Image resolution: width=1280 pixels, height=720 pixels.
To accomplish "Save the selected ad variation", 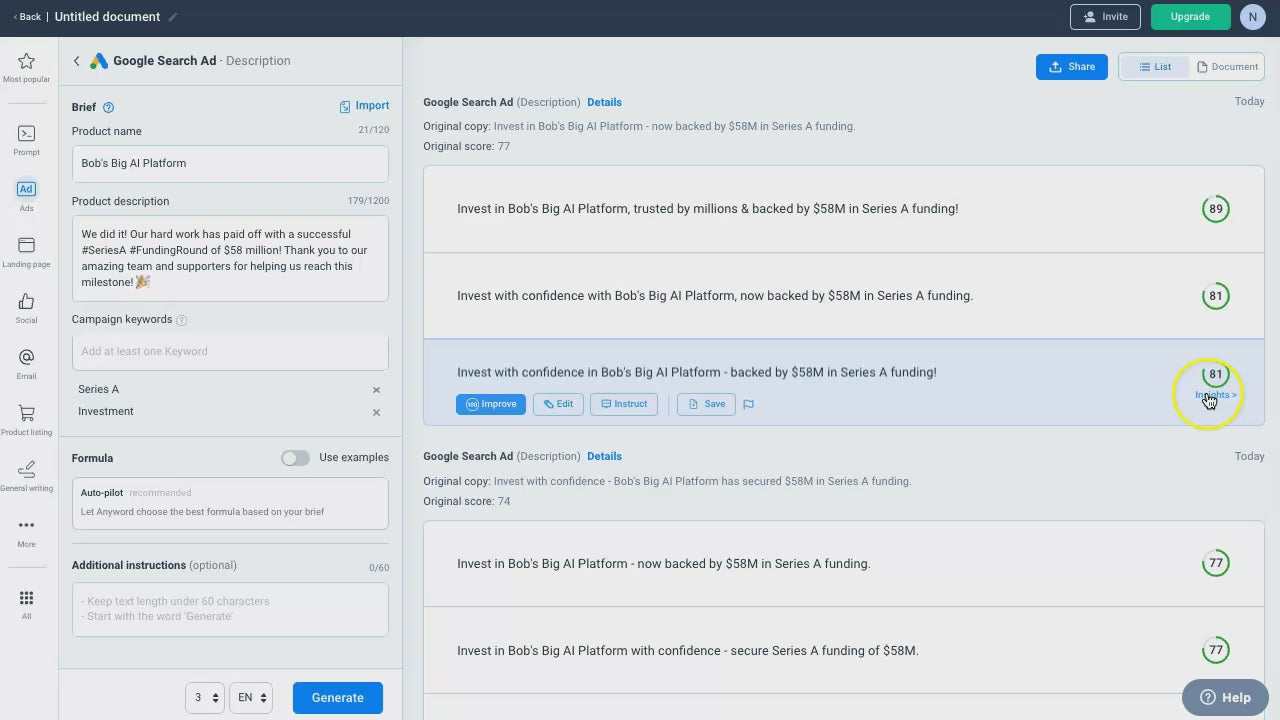I will (706, 404).
